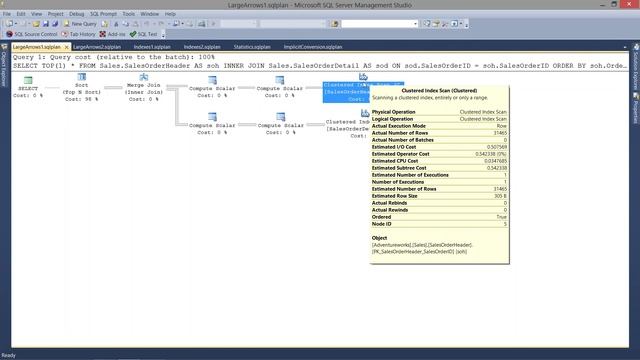Screen dimensions: 640x360
Task: Click the tooltip's Estimated Row Size row
Action: pos(439,196)
